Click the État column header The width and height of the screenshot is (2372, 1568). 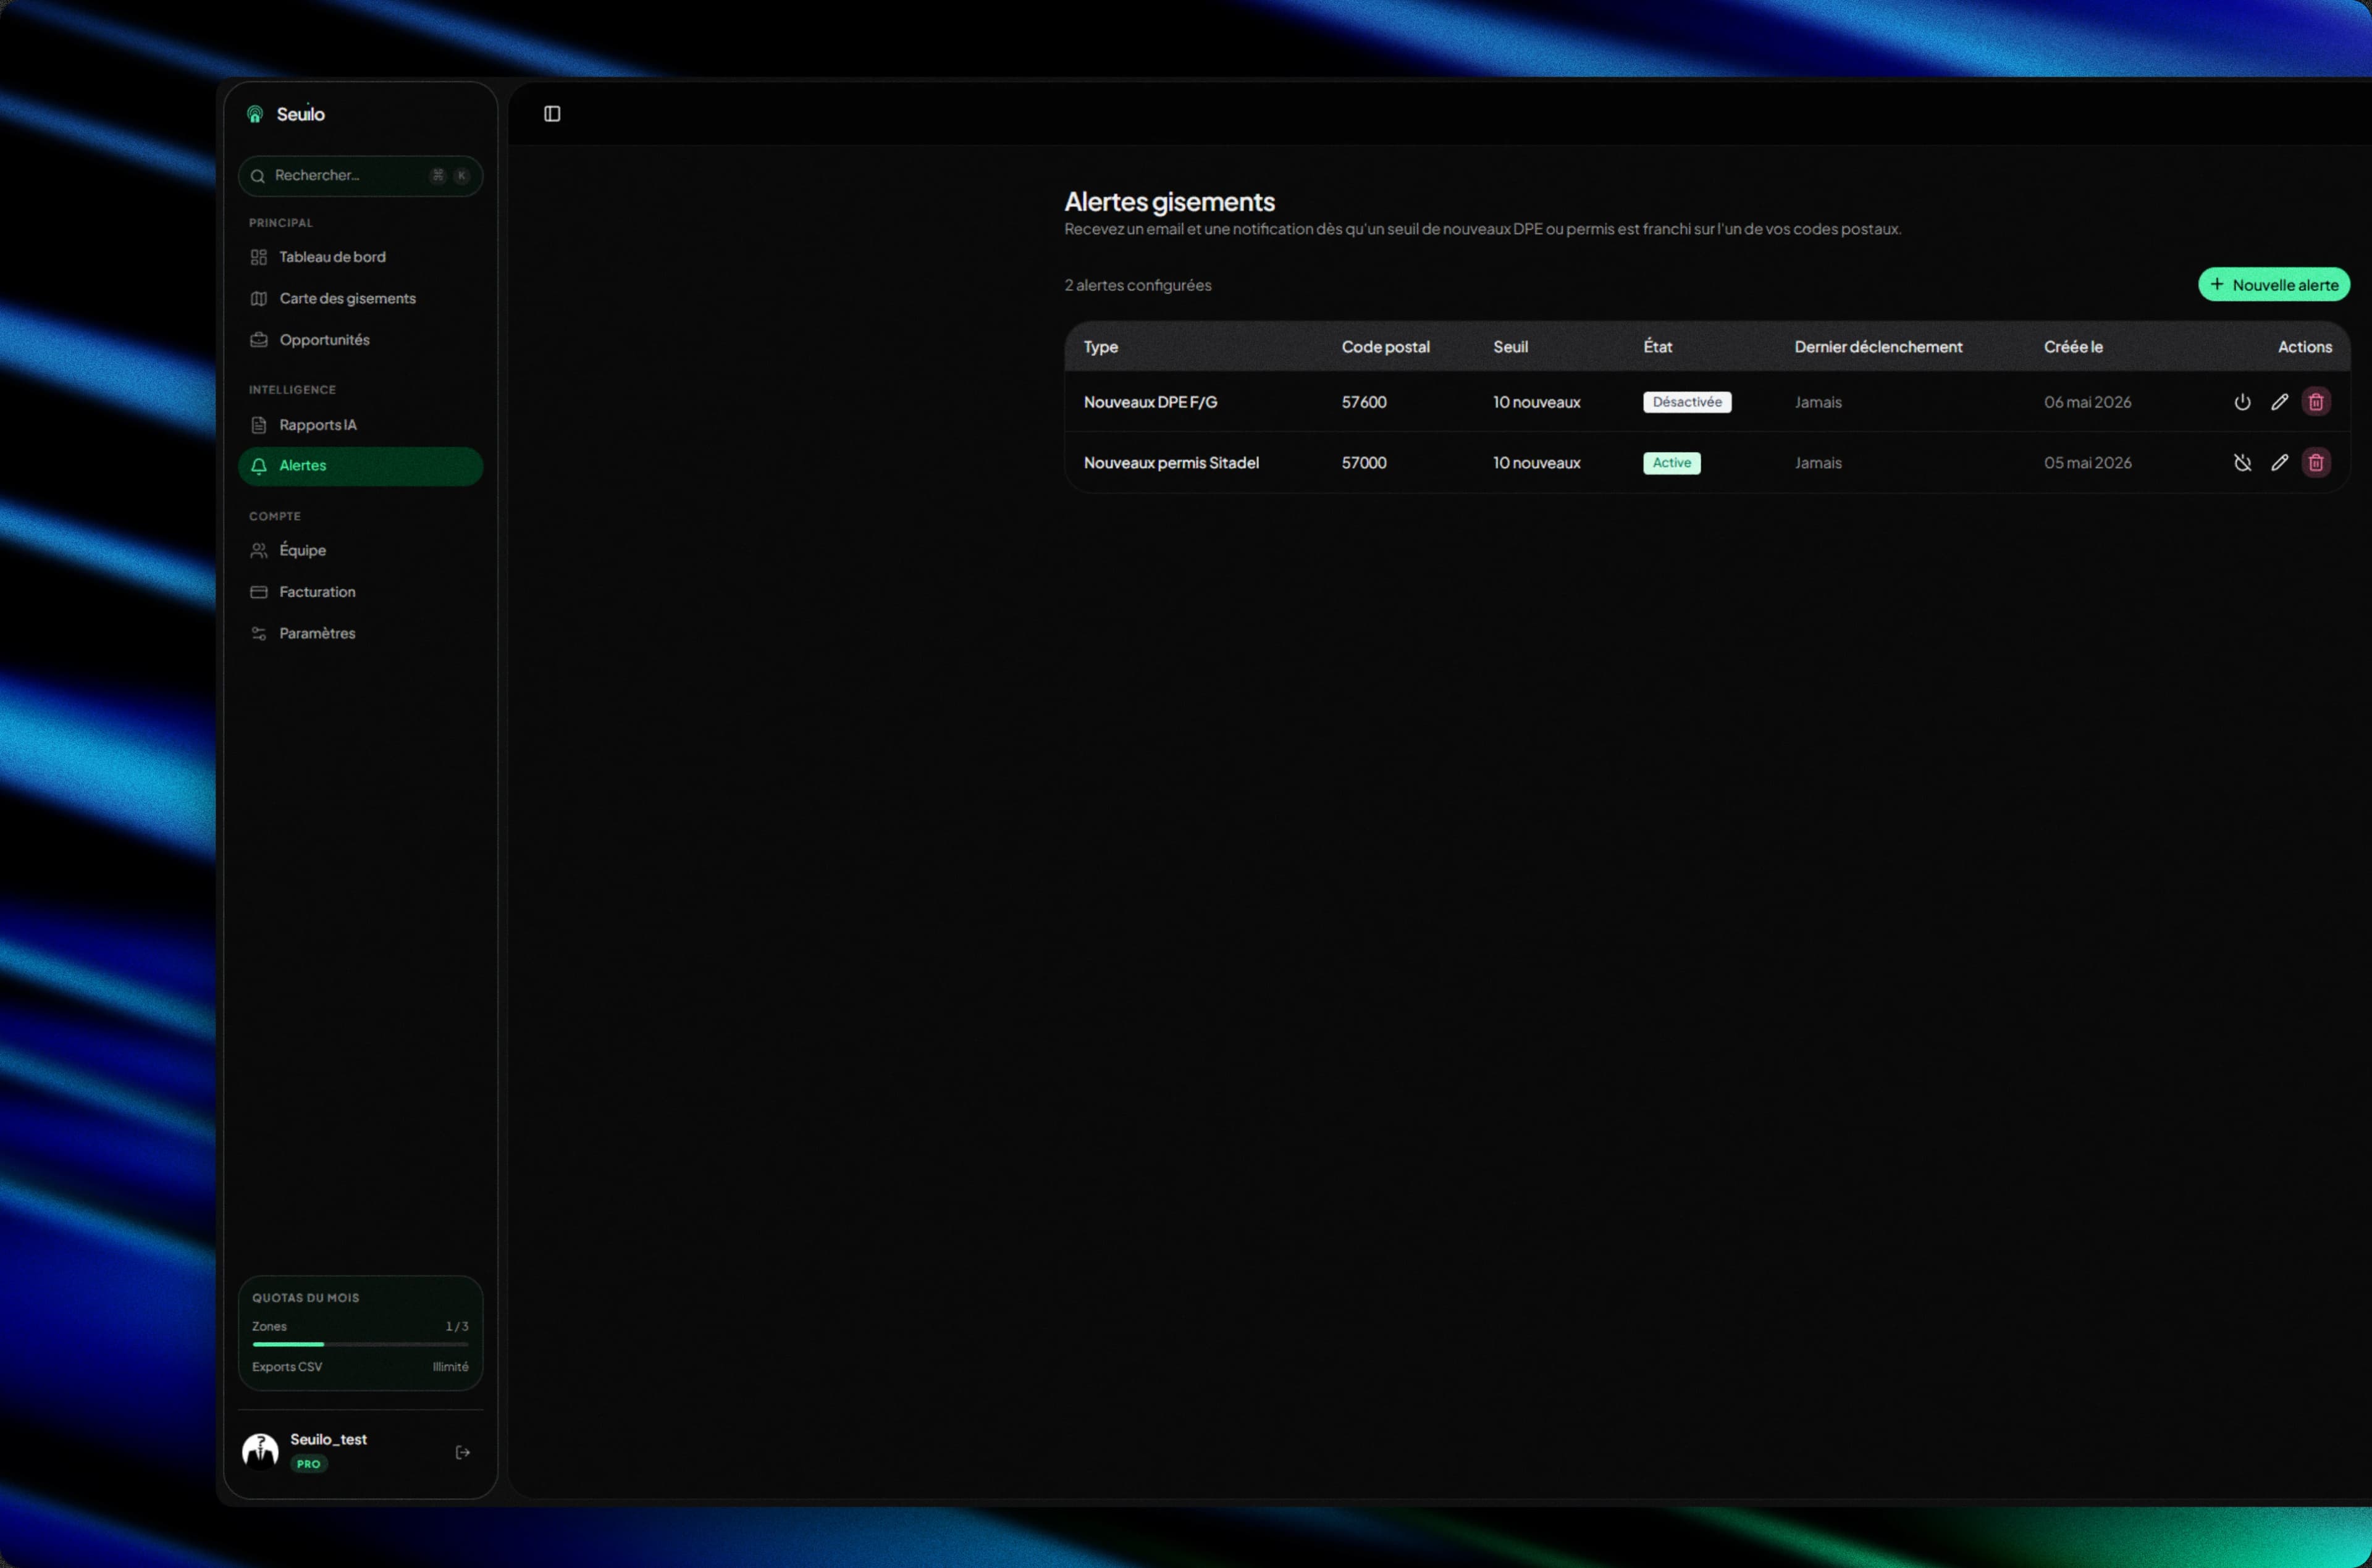click(x=1658, y=347)
